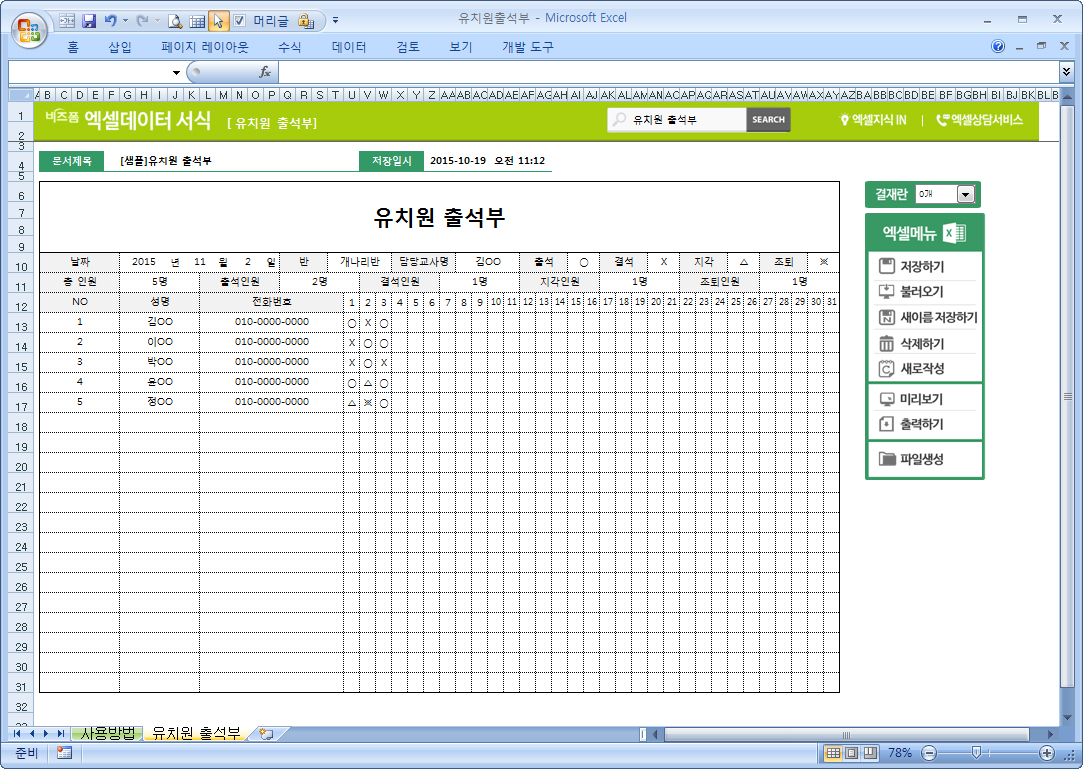Click the lock icon in quick access toolbar
1083x769 pixels.
(x=307, y=20)
